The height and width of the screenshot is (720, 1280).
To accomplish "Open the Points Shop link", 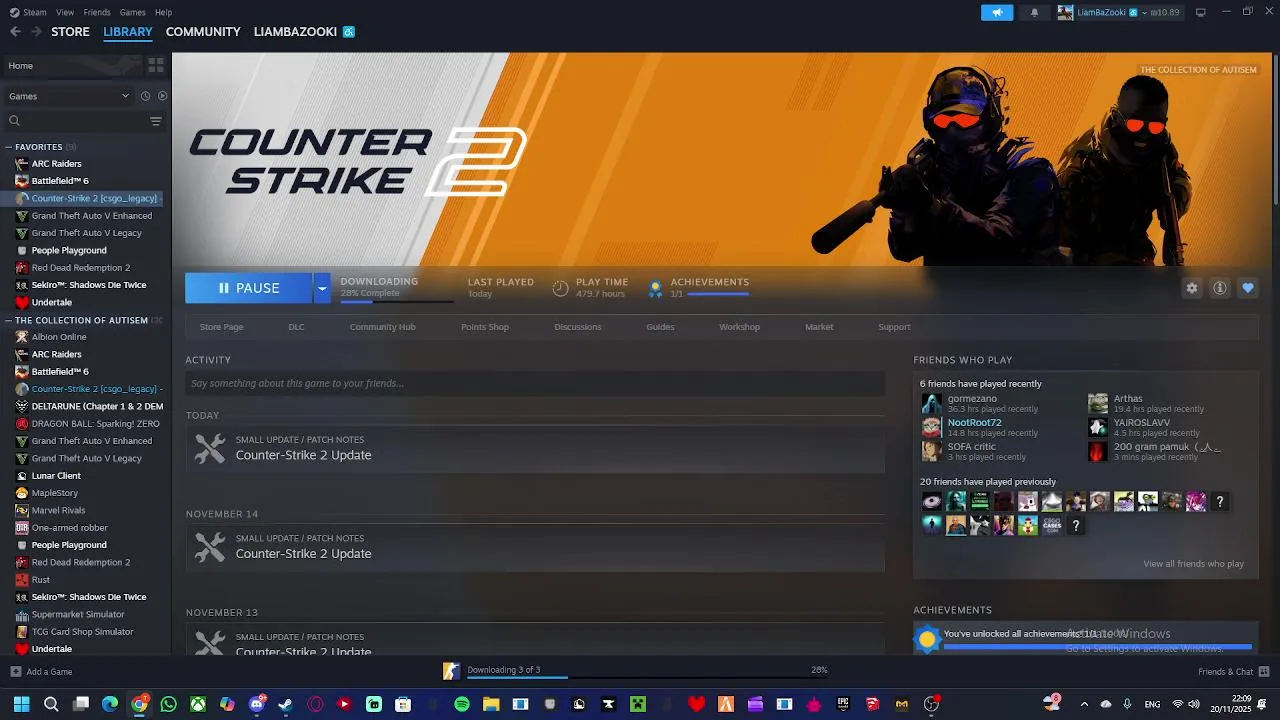I will click(x=485, y=327).
